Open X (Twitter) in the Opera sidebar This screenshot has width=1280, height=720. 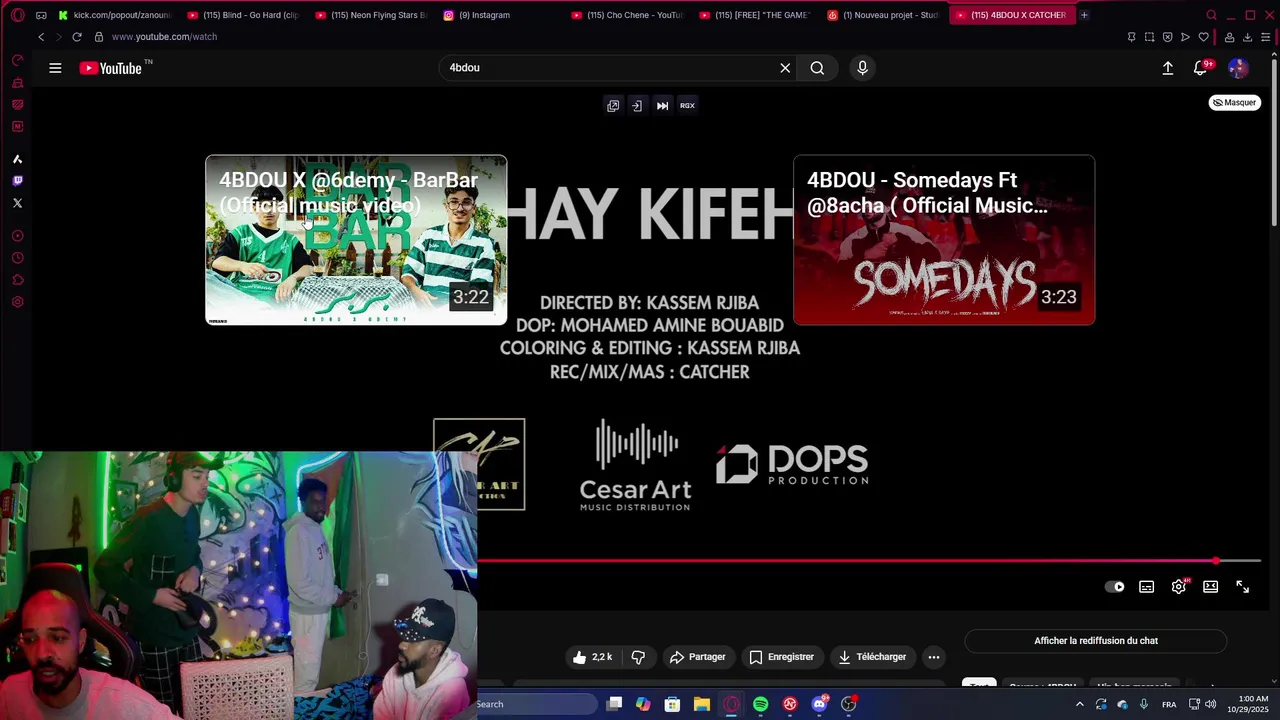17,203
